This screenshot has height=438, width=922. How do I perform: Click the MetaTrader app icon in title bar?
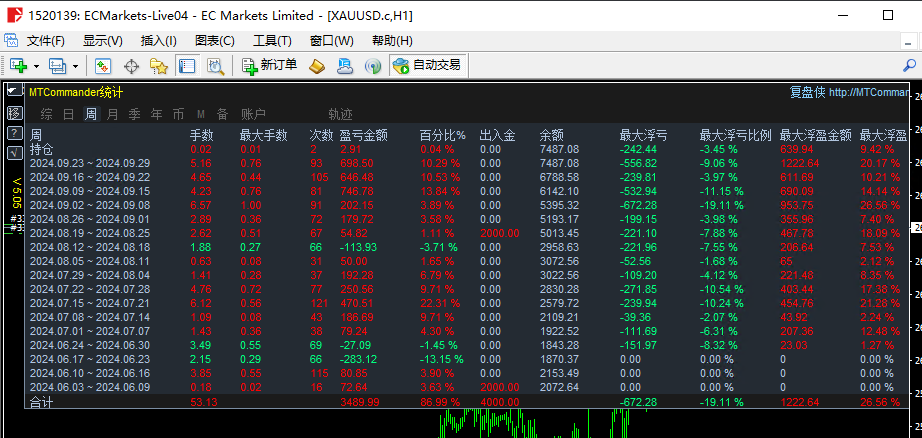coord(15,16)
